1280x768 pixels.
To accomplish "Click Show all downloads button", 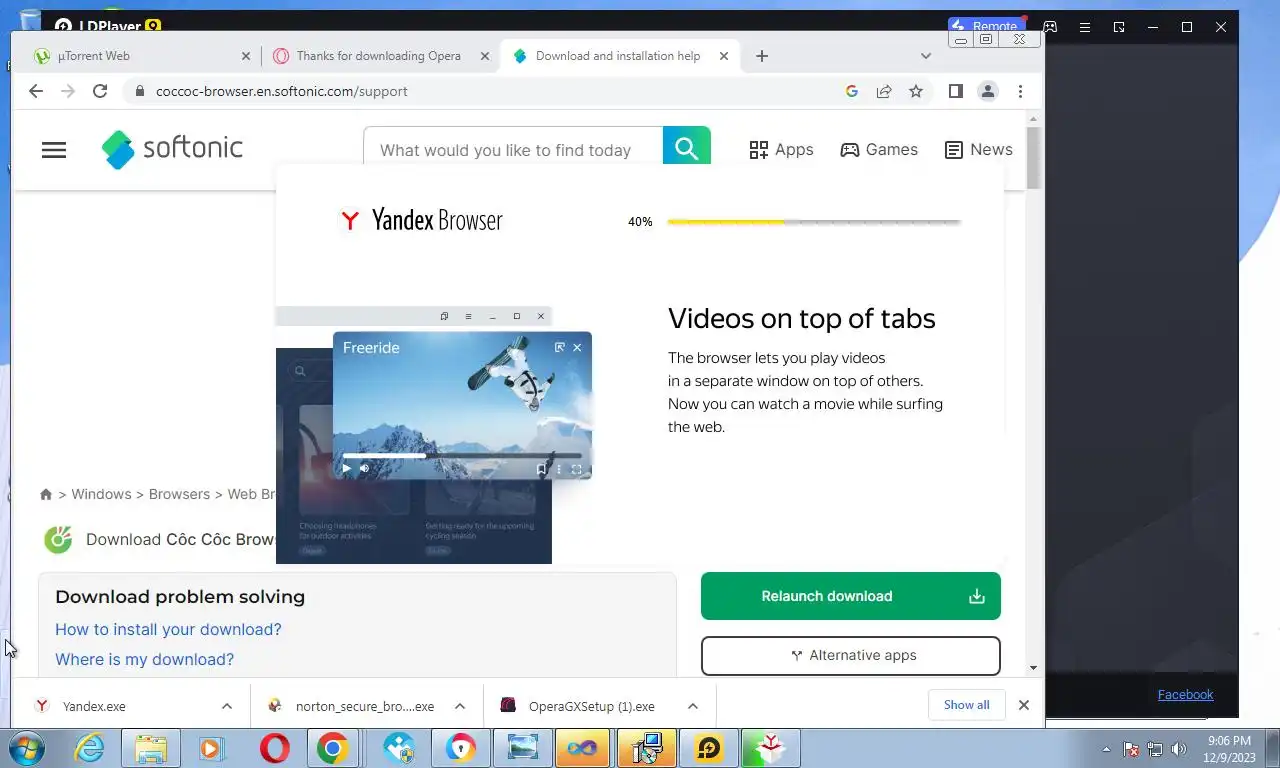I will click(966, 705).
